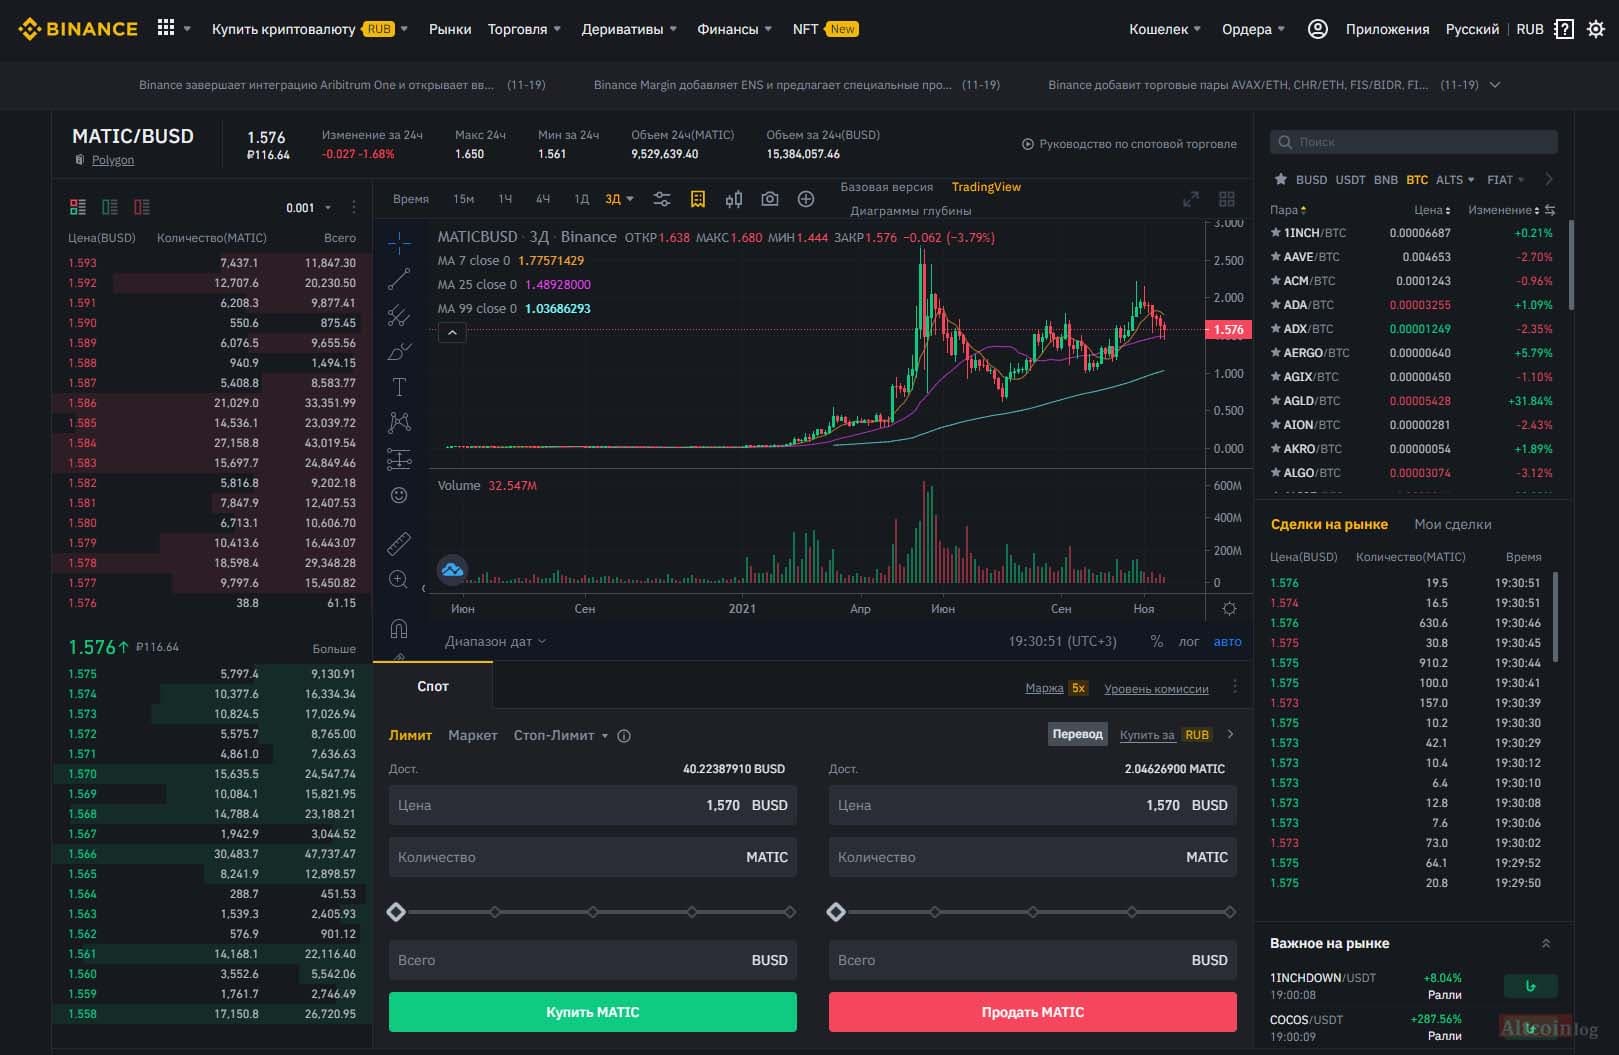This screenshot has height=1055, width=1619.
Task: Open chart settings gear below the price axis
Action: [1229, 608]
